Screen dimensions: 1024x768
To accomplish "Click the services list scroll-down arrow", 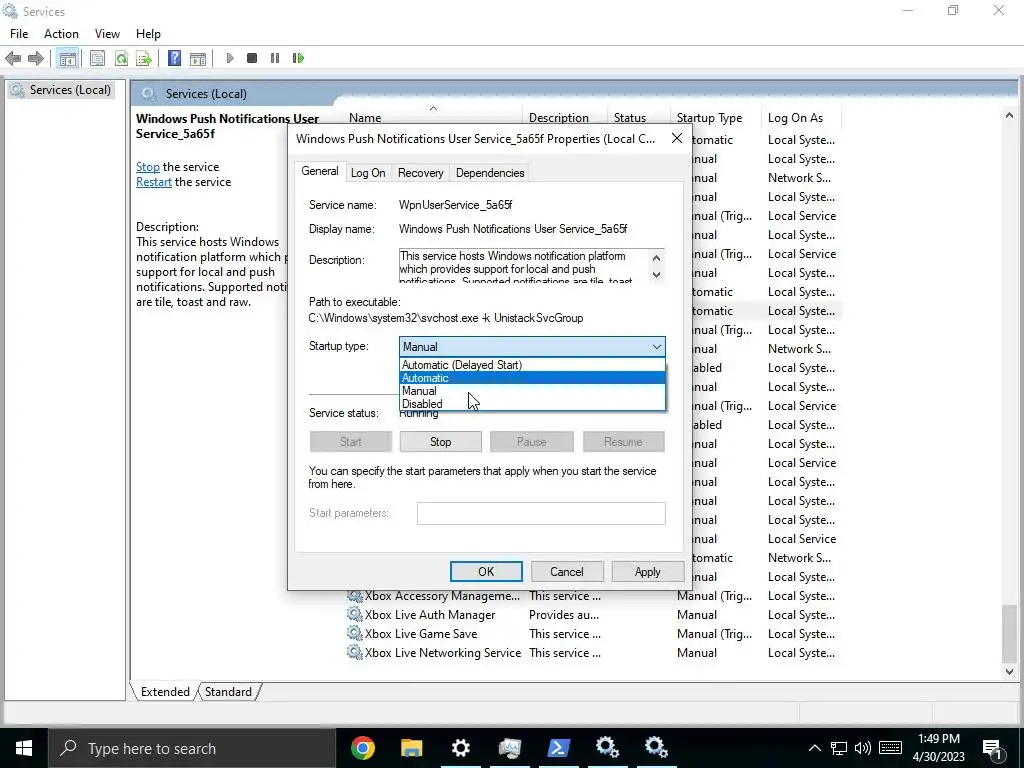I will (x=1009, y=671).
